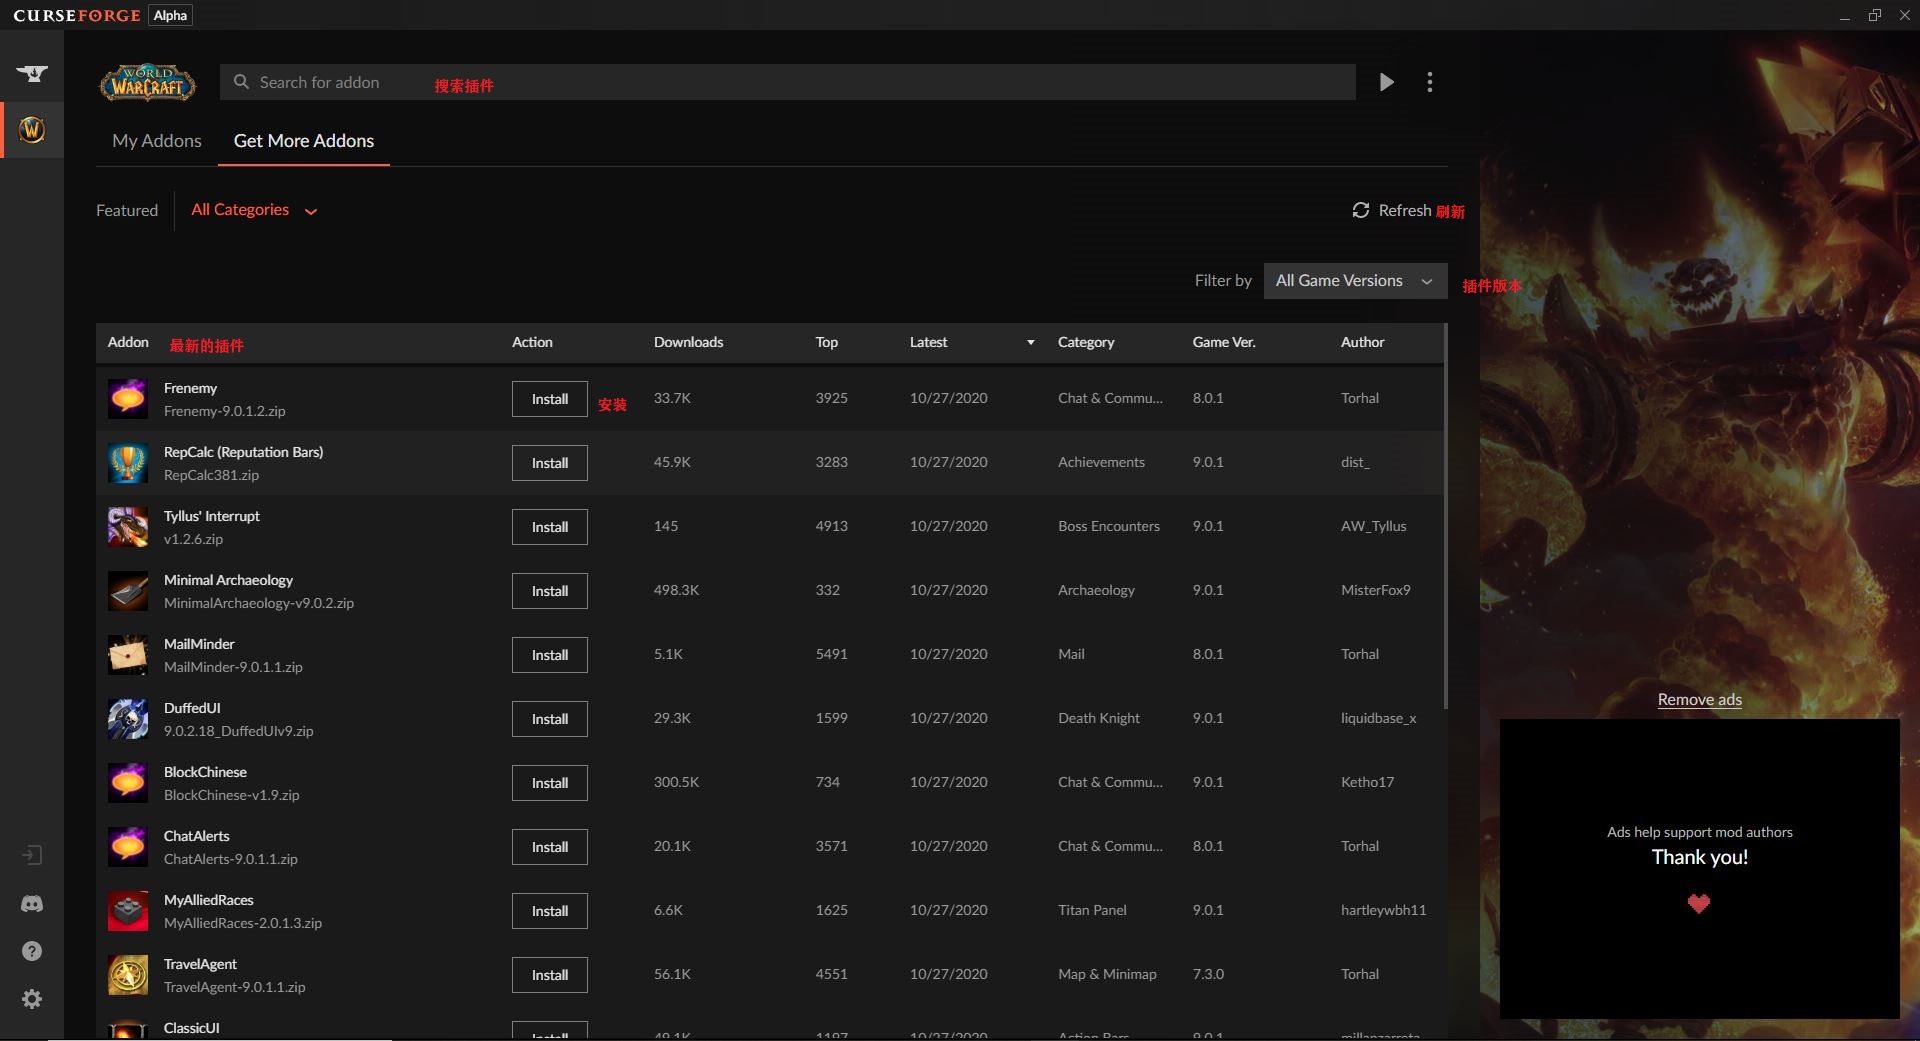Launch the game with the play button
Viewport: 1920px width, 1041px height.
click(x=1386, y=82)
